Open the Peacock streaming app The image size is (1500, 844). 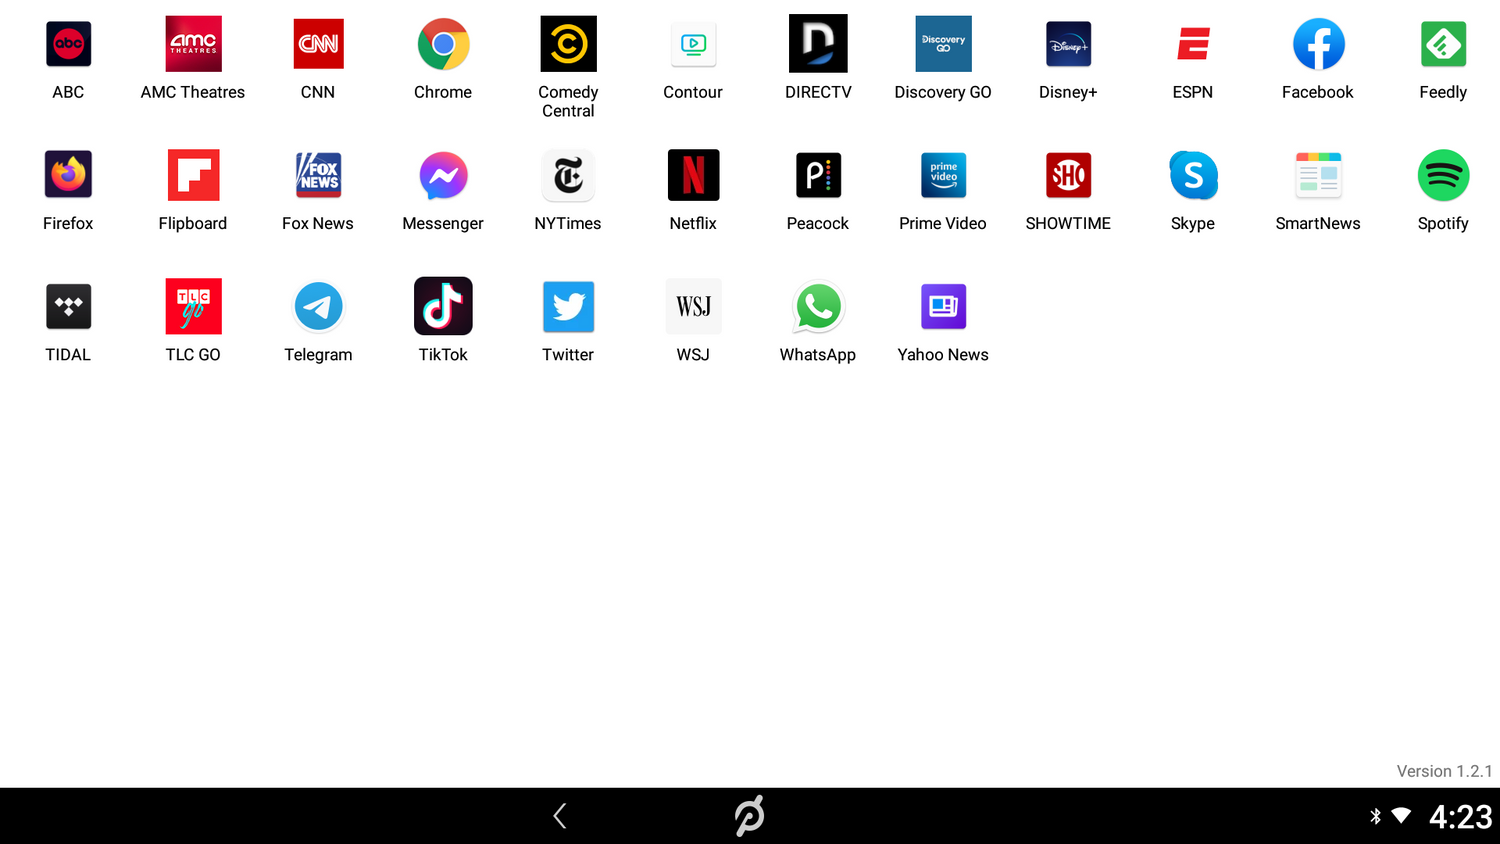click(x=818, y=176)
